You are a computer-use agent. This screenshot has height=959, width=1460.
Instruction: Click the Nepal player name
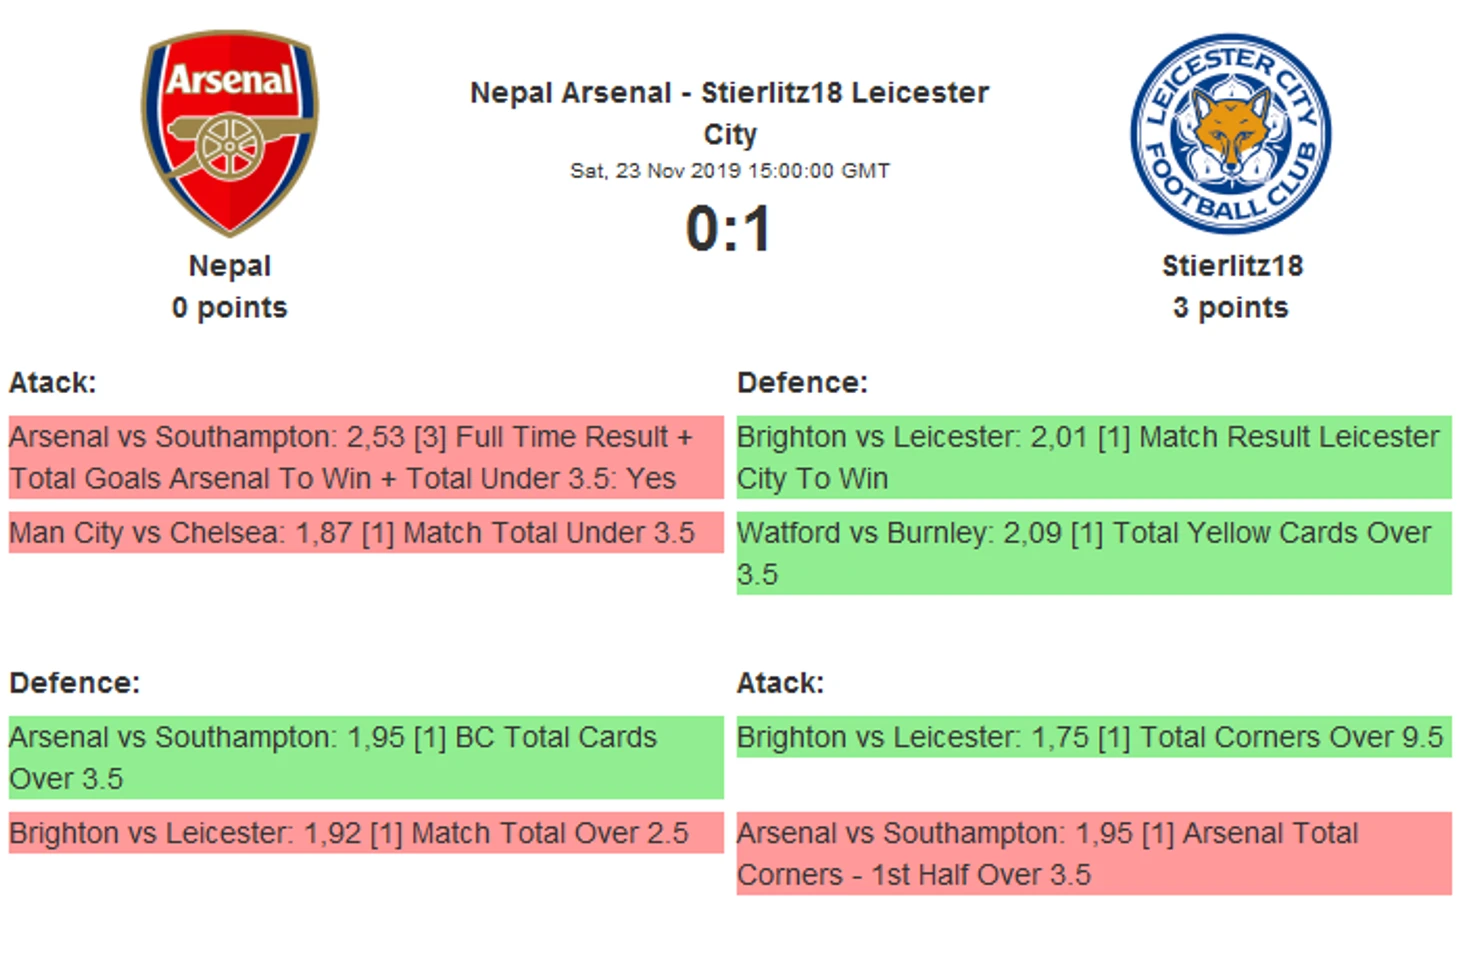(230, 266)
